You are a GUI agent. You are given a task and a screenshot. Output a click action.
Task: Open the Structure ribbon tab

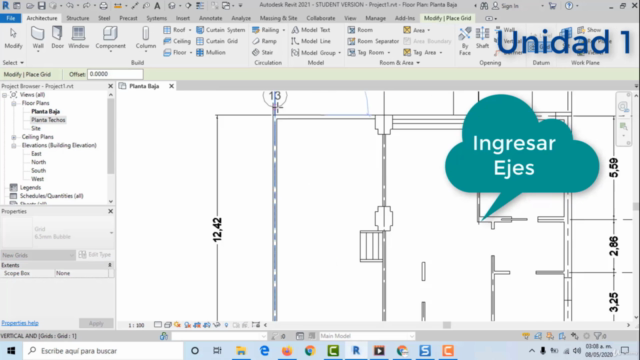[x=78, y=18]
